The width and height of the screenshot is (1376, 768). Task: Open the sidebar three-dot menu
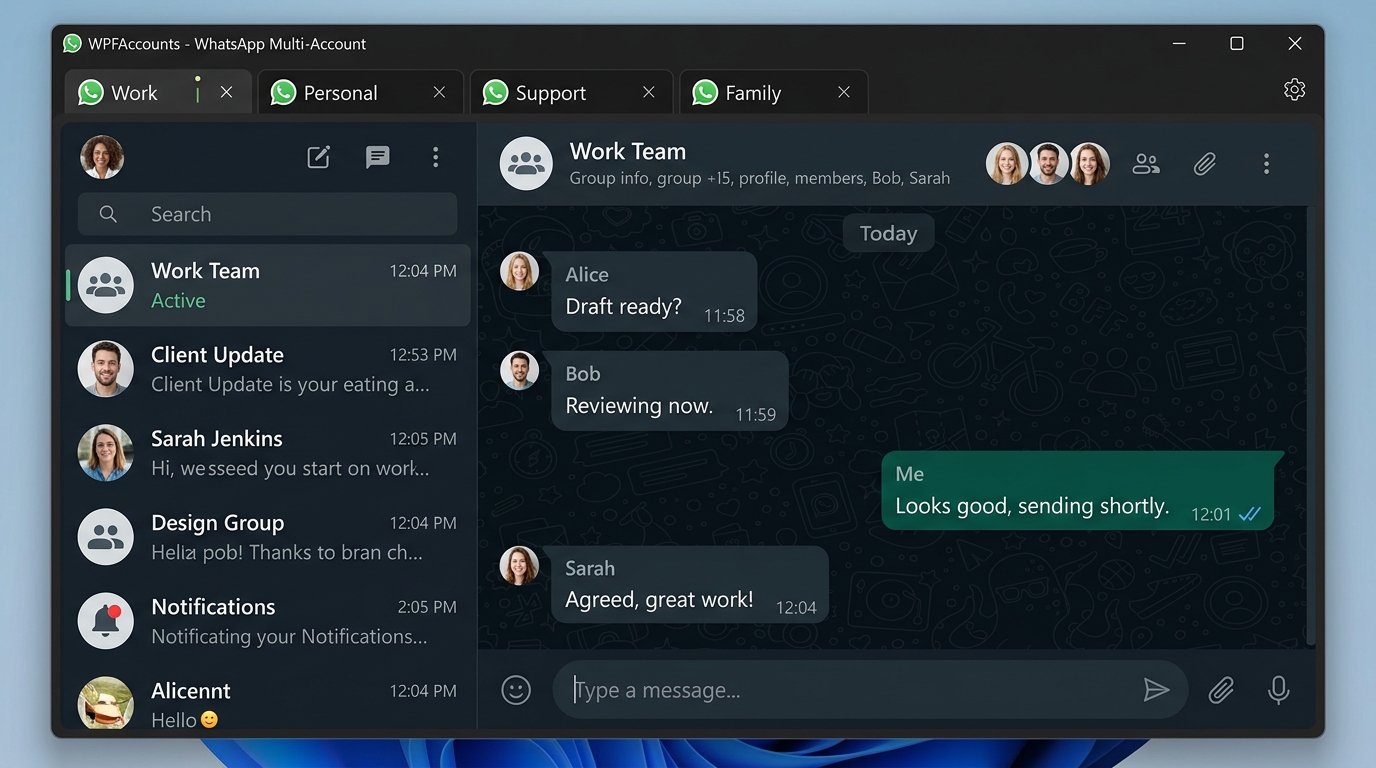click(x=435, y=157)
